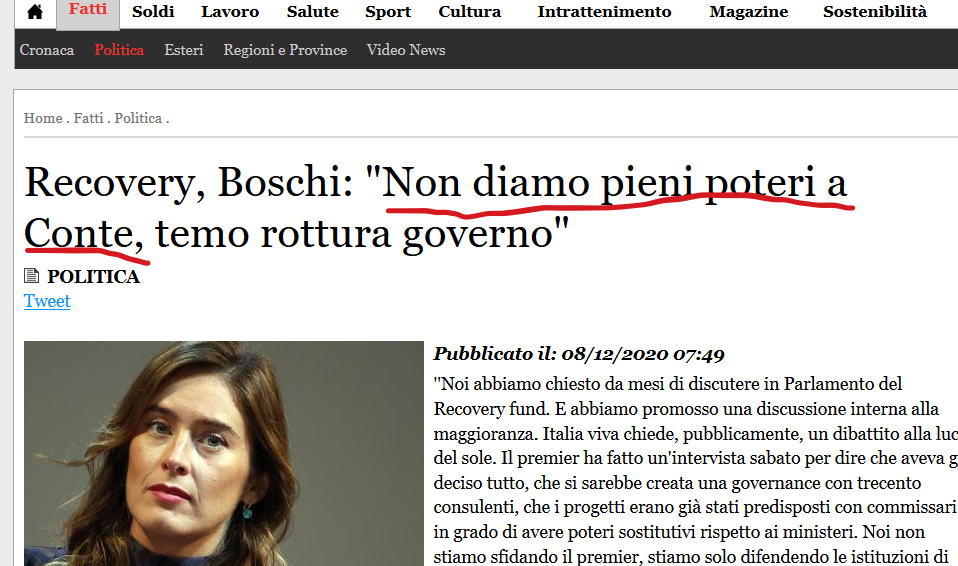Click Intrattenimento in the main menu

point(604,12)
